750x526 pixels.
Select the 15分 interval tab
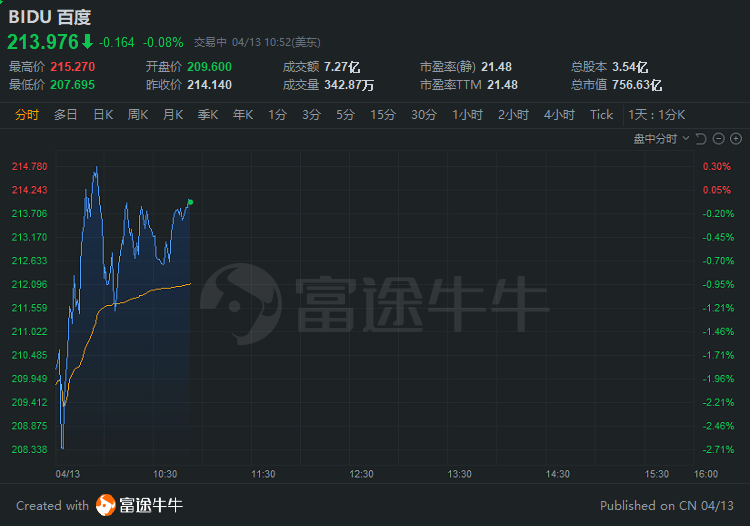[x=383, y=115]
